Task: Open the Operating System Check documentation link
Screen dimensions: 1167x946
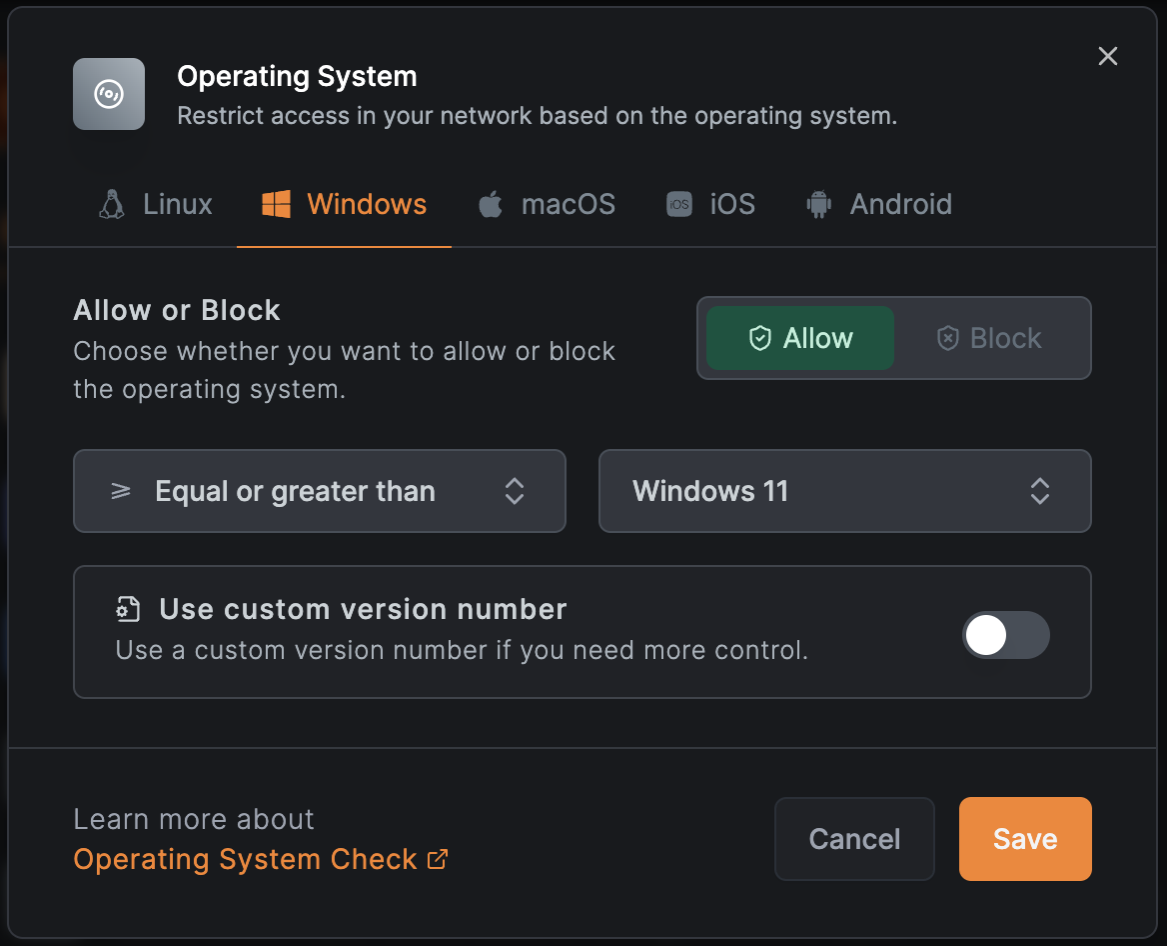Action: 244,859
